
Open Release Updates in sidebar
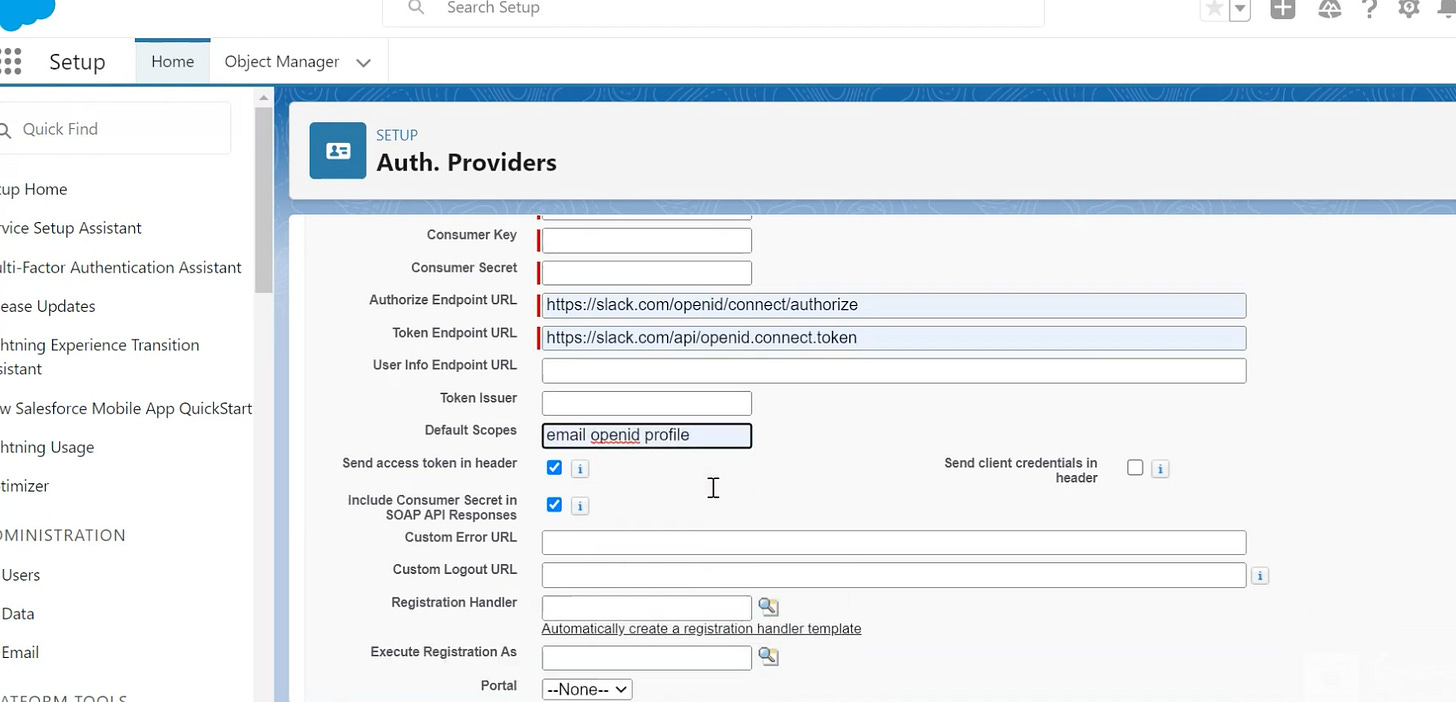pyautogui.click(x=48, y=306)
